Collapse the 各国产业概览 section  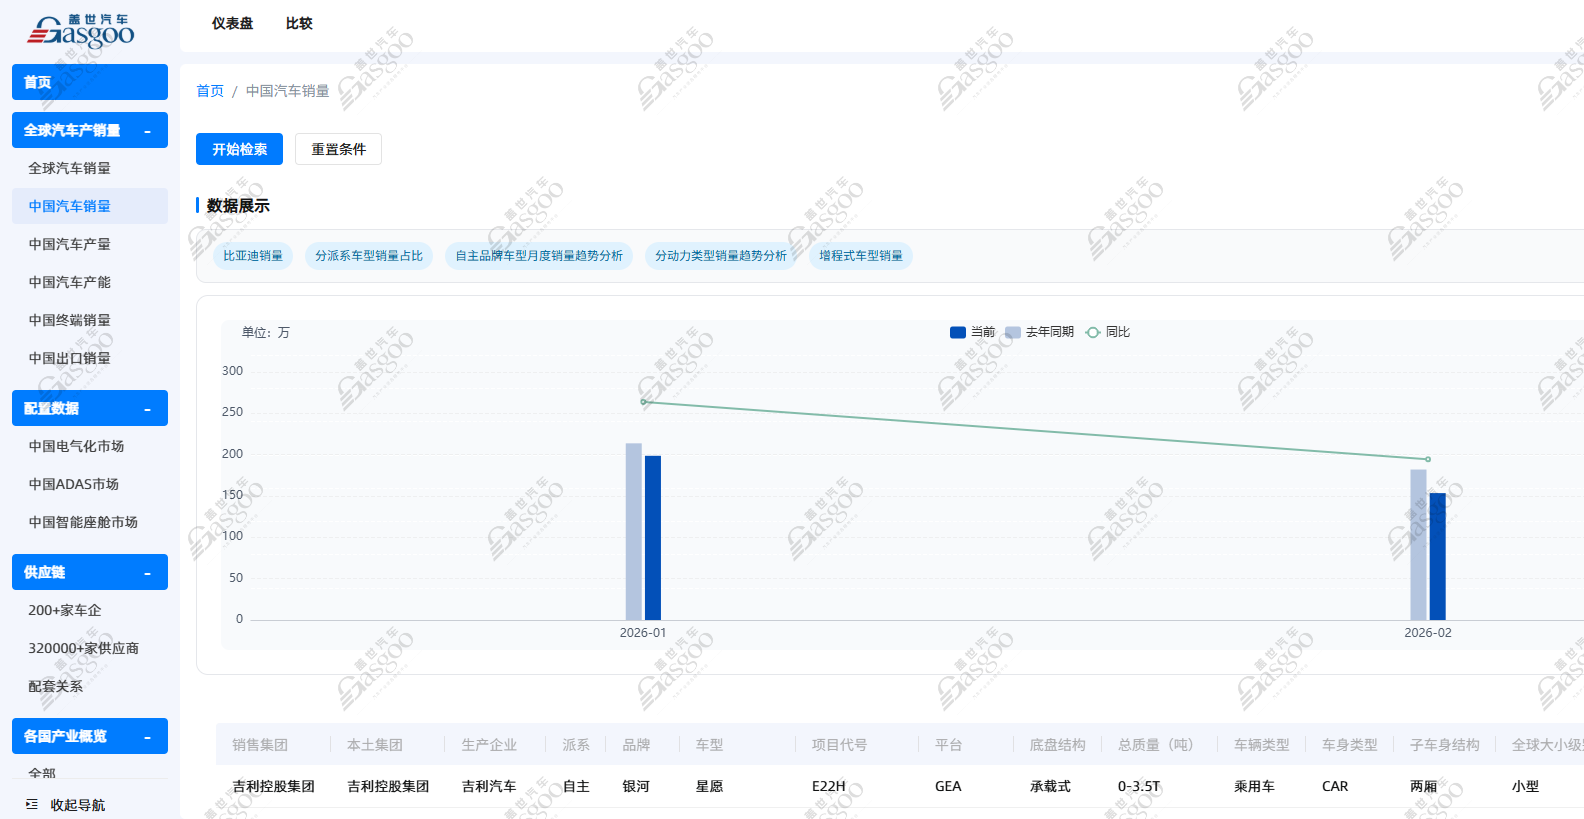(x=147, y=737)
